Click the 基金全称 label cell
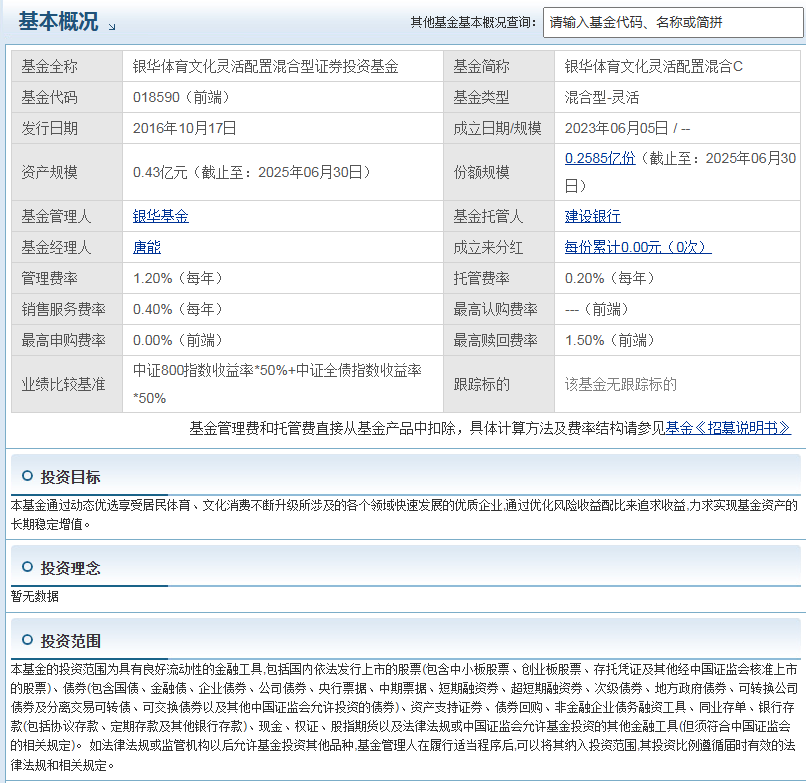Image resolution: width=806 pixels, height=783 pixels. pos(67,66)
